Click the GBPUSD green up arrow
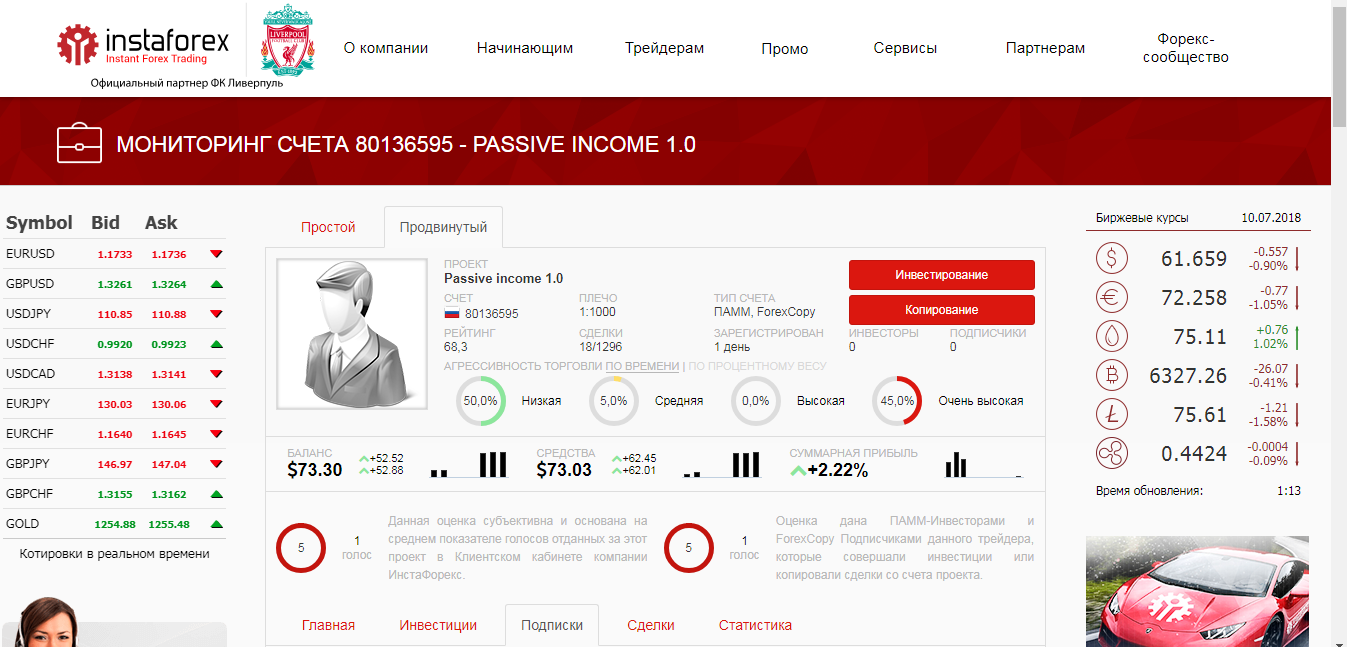Screen dimensions: 1347x647 216,284
